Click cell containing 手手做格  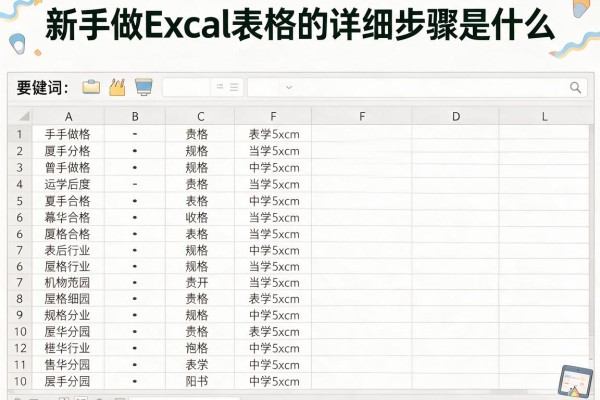pyautogui.click(x=68, y=134)
